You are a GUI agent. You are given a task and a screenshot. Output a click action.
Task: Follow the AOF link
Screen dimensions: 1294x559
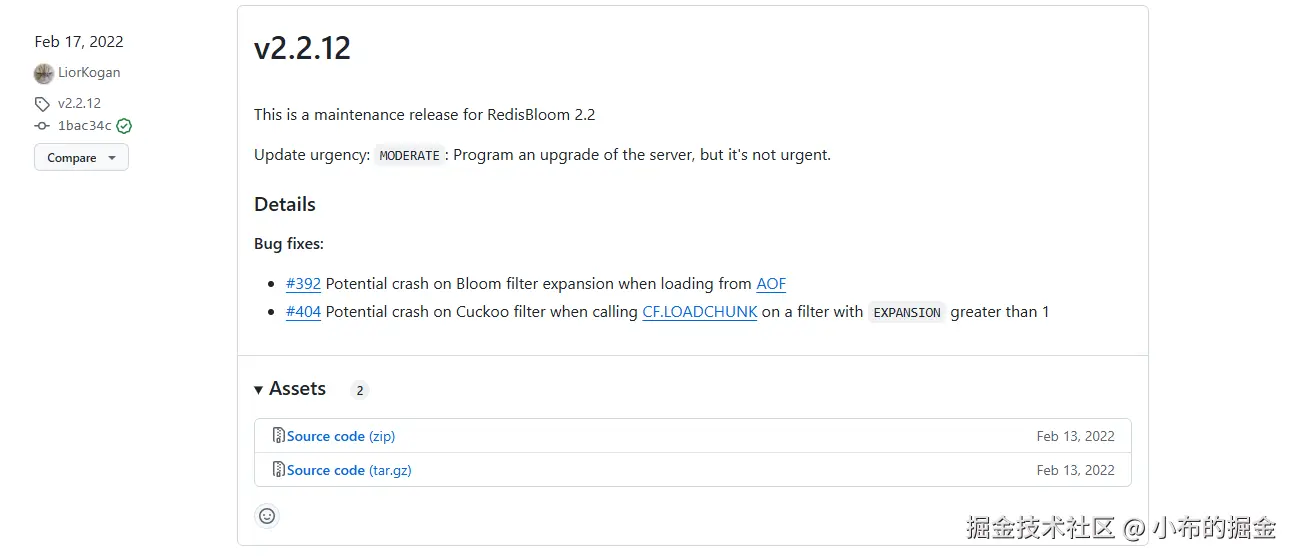point(771,284)
